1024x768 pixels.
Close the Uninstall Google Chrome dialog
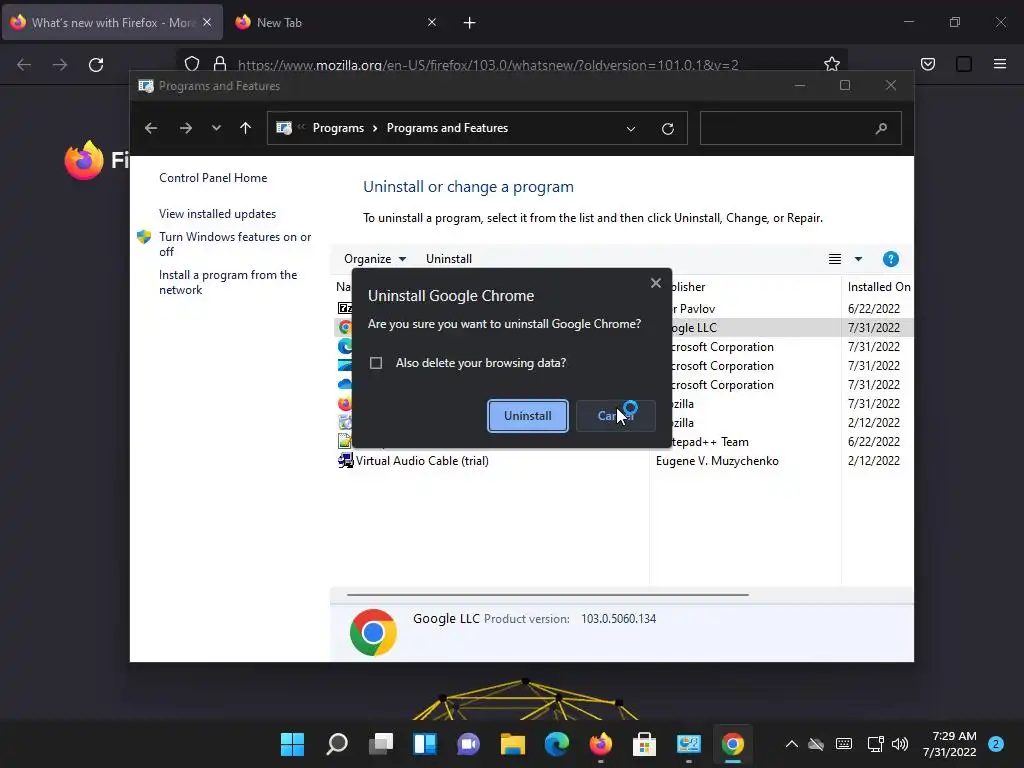[x=656, y=283]
